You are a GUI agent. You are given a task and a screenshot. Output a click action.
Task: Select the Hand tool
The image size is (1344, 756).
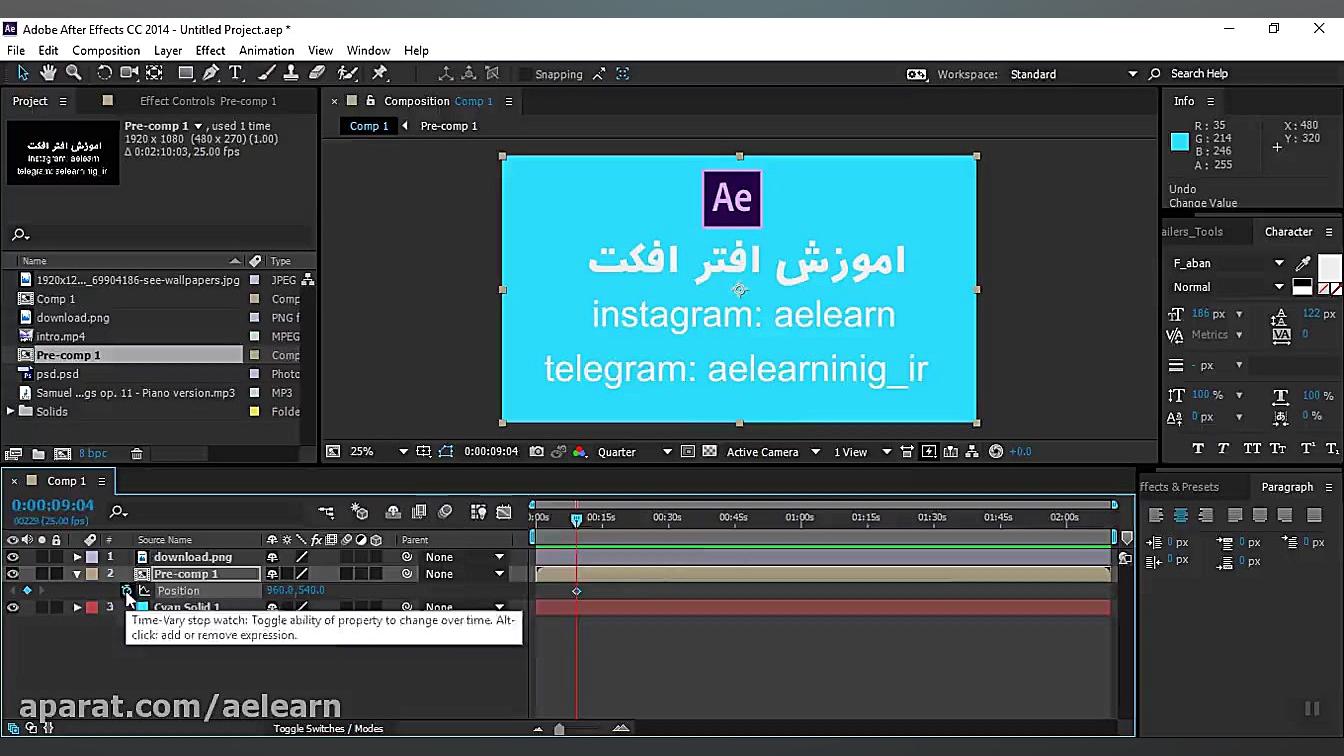click(x=48, y=73)
